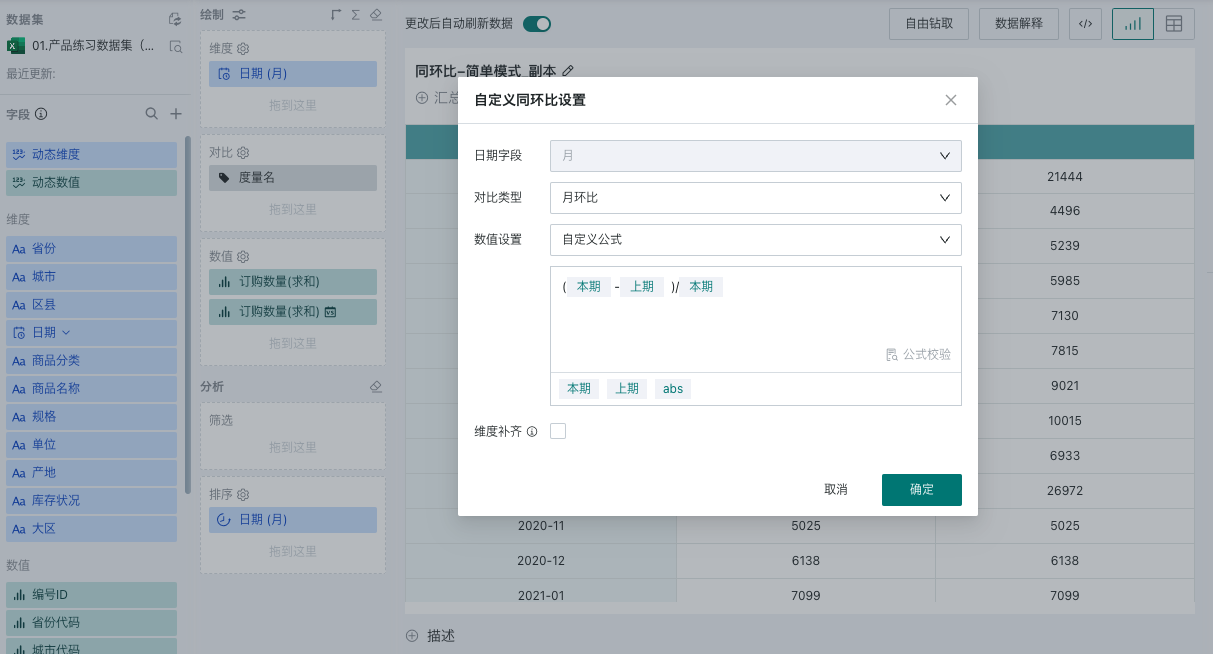Open the 绘制 settings slider icon
The width and height of the screenshot is (1213, 654).
click(238, 15)
